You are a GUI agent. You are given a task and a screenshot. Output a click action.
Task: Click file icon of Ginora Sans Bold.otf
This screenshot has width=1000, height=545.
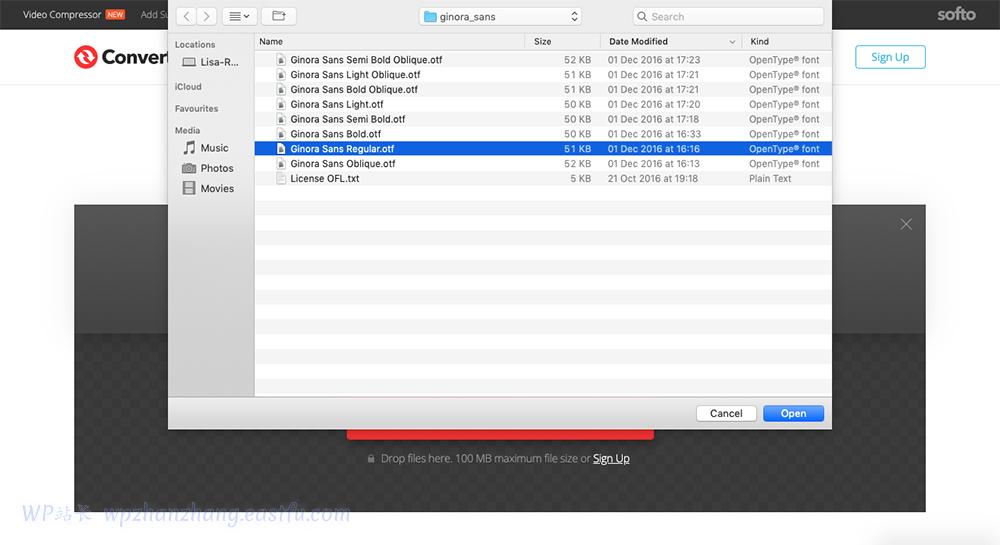[x=281, y=134]
